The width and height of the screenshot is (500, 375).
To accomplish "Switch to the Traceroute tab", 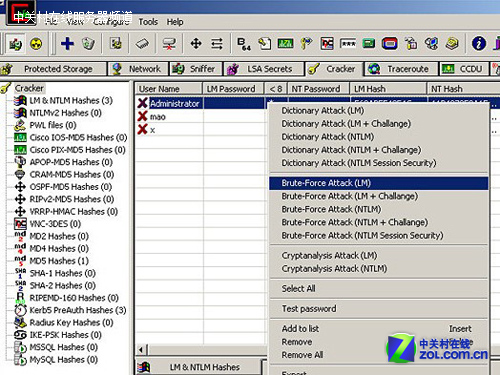I will [x=401, y=69].
